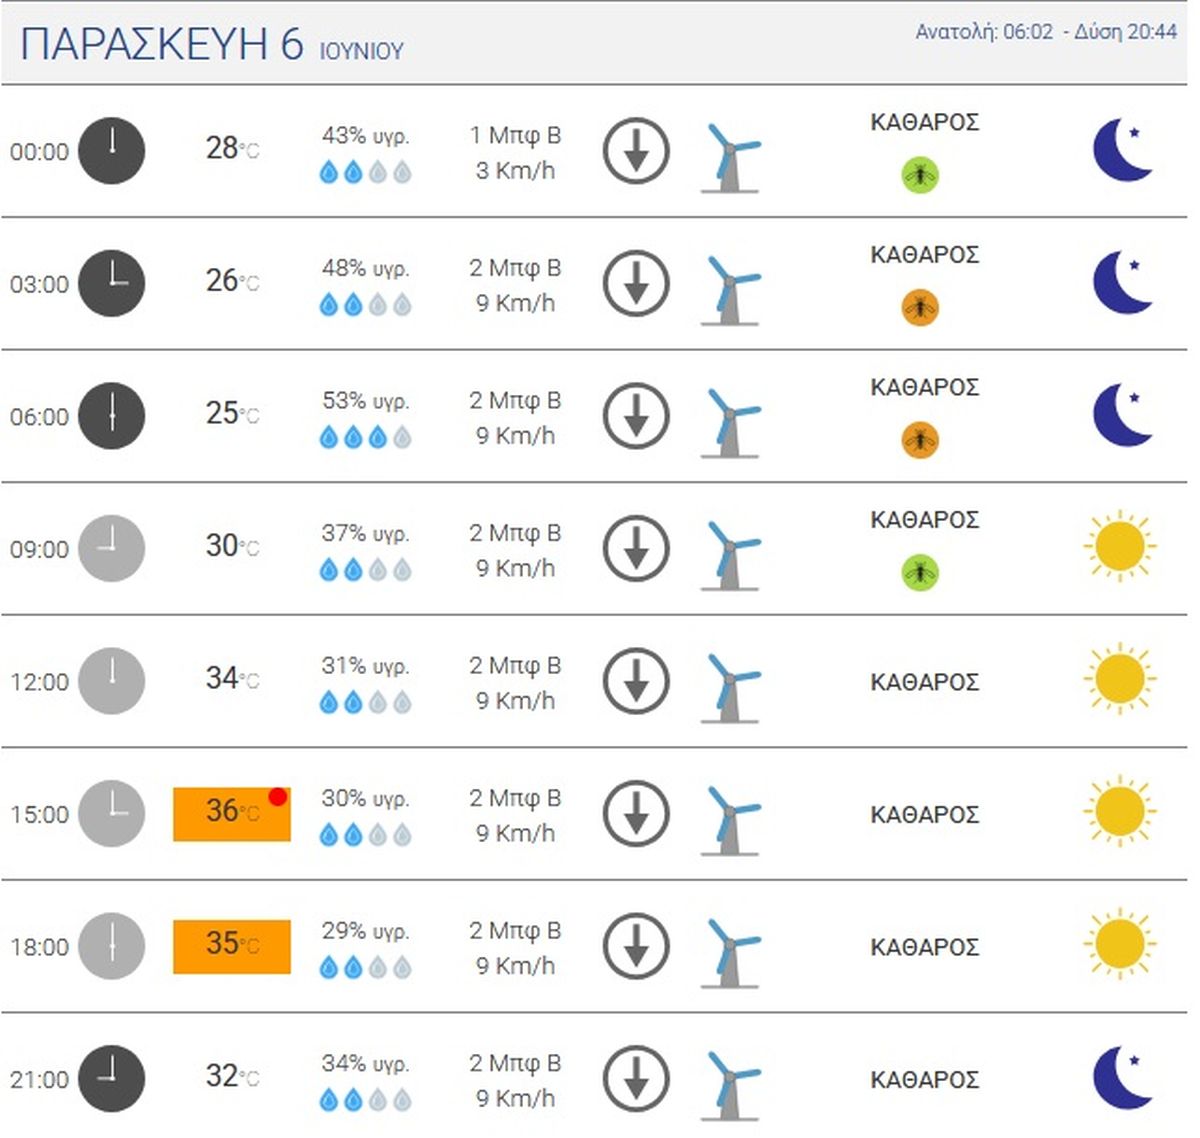Click the orange 36°C temperature box
The height and width of the screenshot is (1138, 1200).
tap(232, 814)
